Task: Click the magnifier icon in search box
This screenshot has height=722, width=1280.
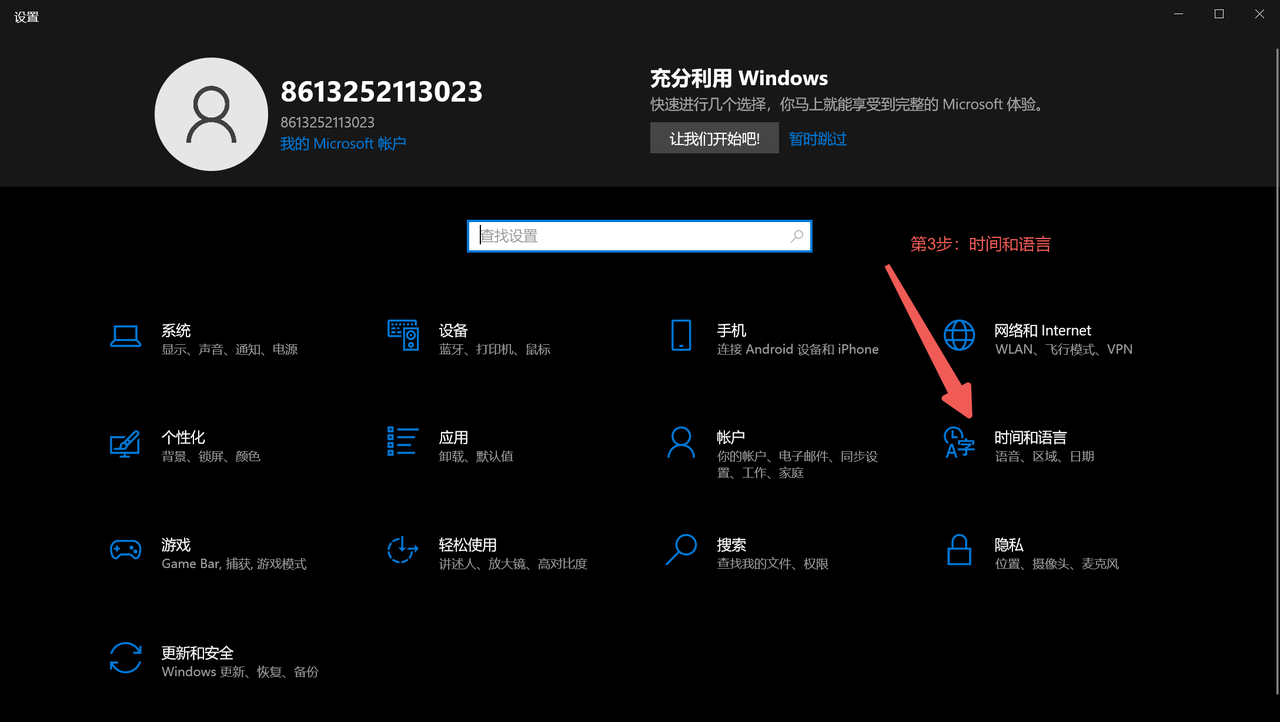Action: [x=797, y=237]
